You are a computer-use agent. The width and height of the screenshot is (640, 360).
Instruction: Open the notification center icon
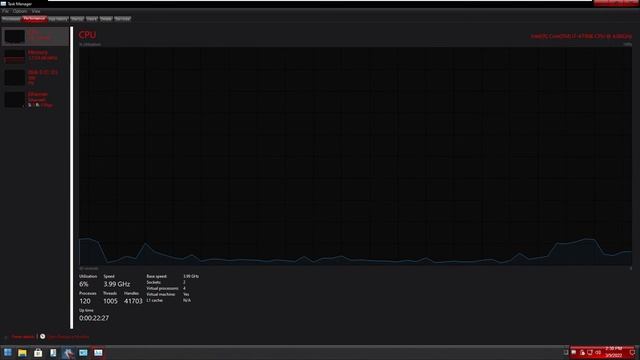click(x=632, y=352)
